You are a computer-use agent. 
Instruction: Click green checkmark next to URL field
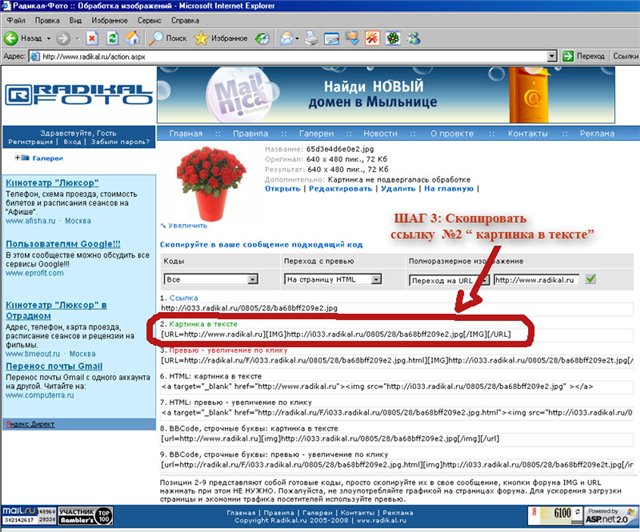pos(590,280)
